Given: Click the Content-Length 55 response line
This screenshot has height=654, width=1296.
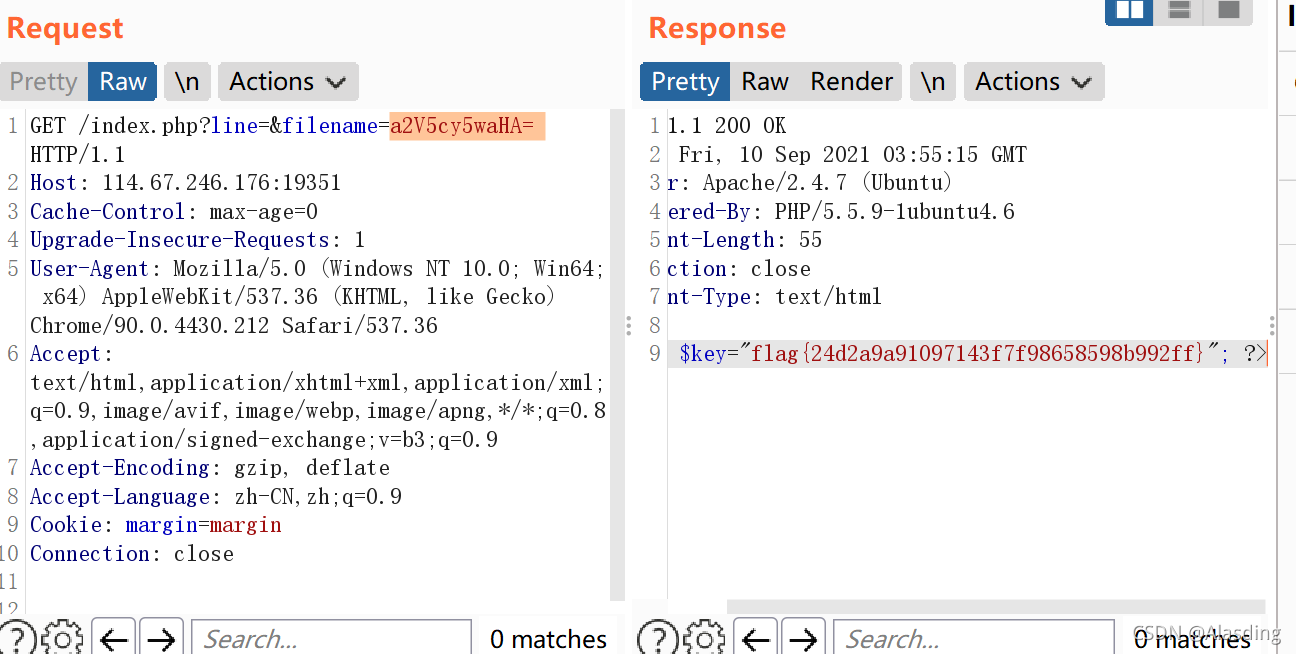Looking at the screenshot, I should [745, 240].
